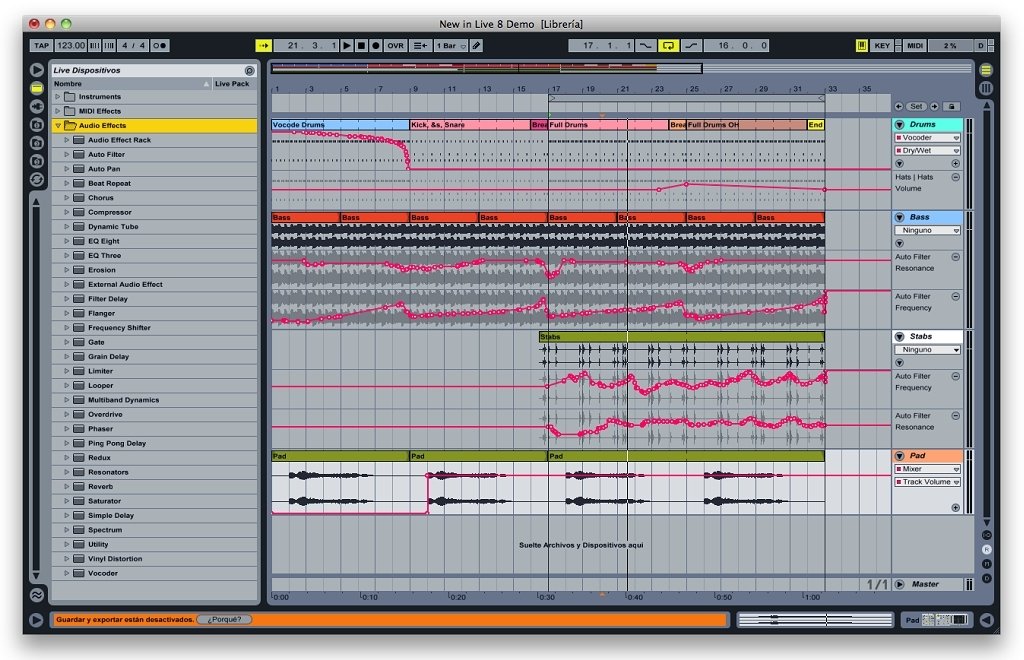Open the Dry/Wet control chooser

[927, 151]
